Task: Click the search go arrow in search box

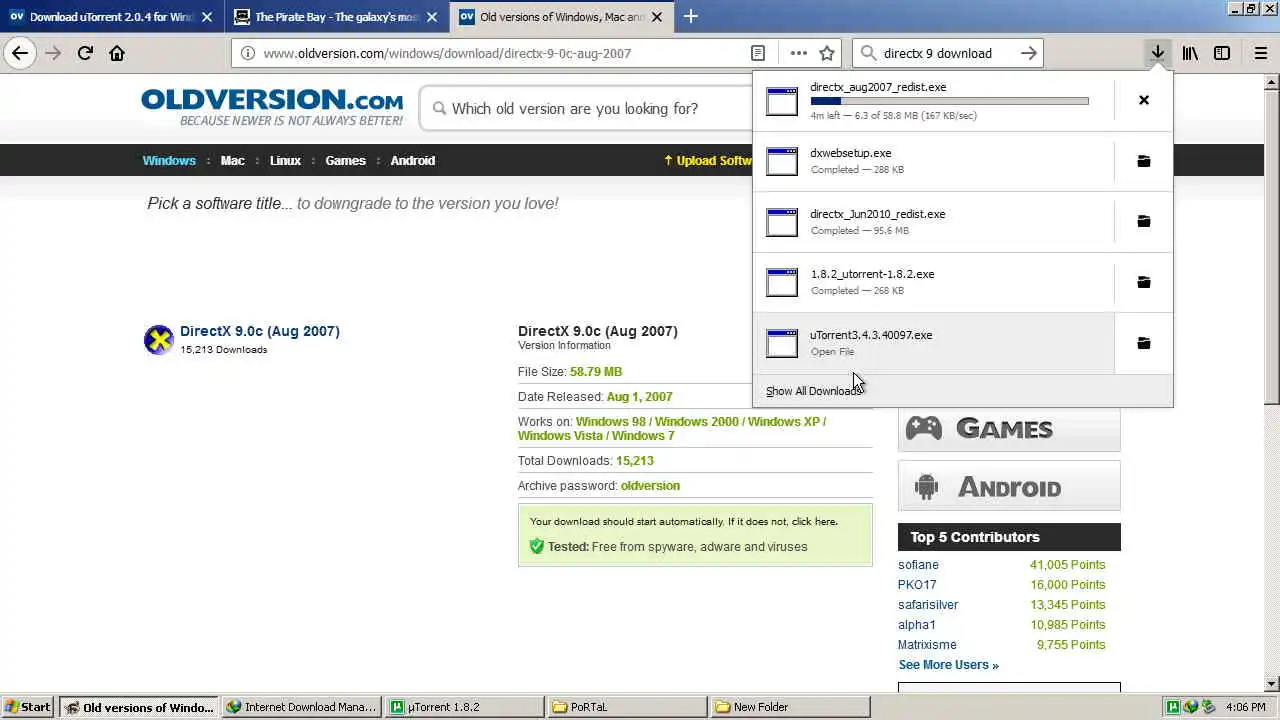Action: [x=1029, y=53]
